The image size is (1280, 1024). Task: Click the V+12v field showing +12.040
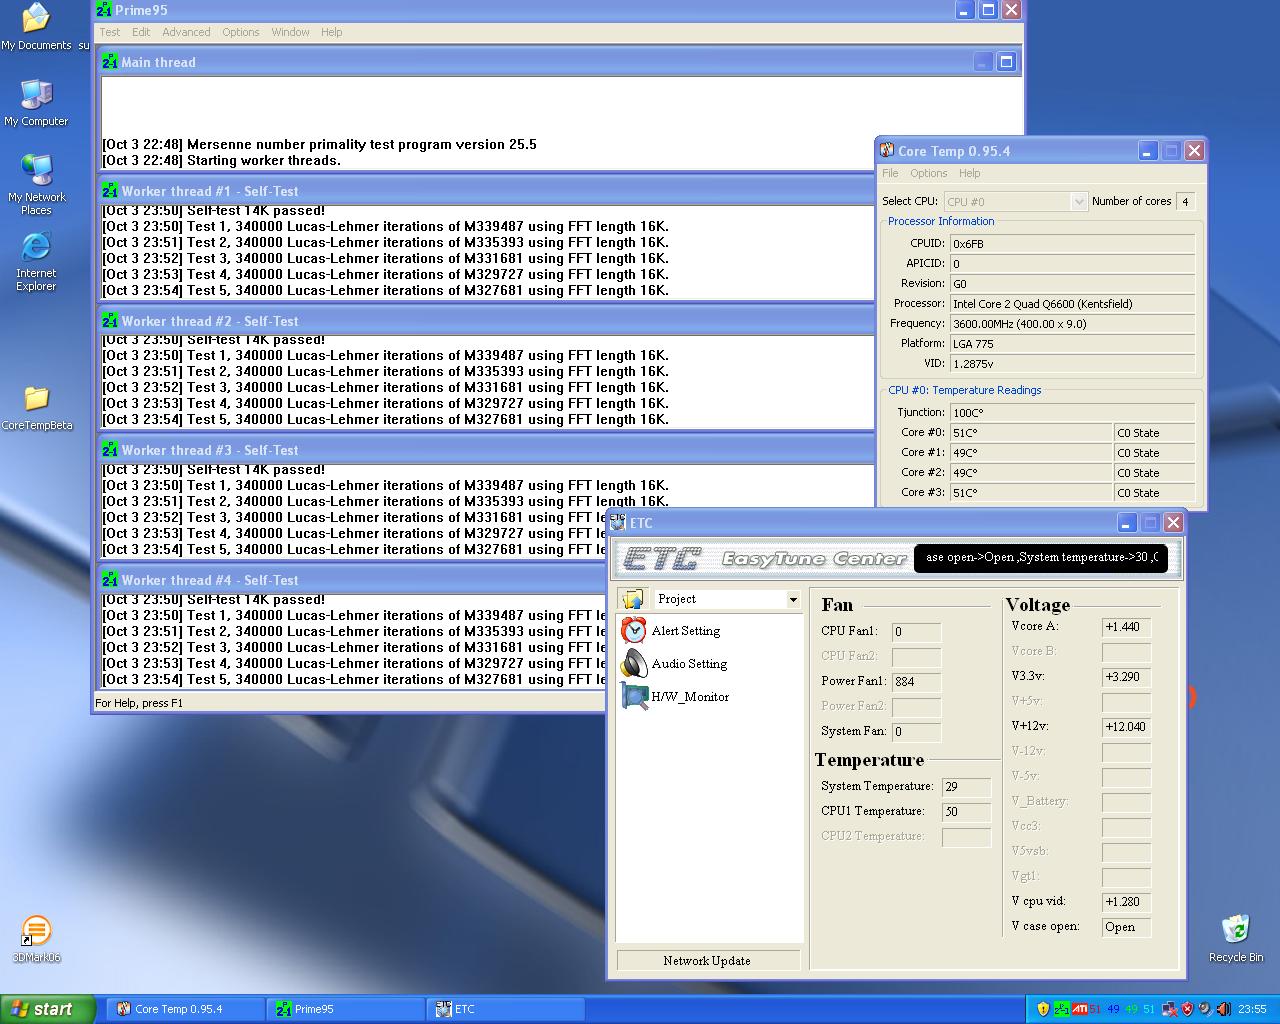pos(1126,727)
